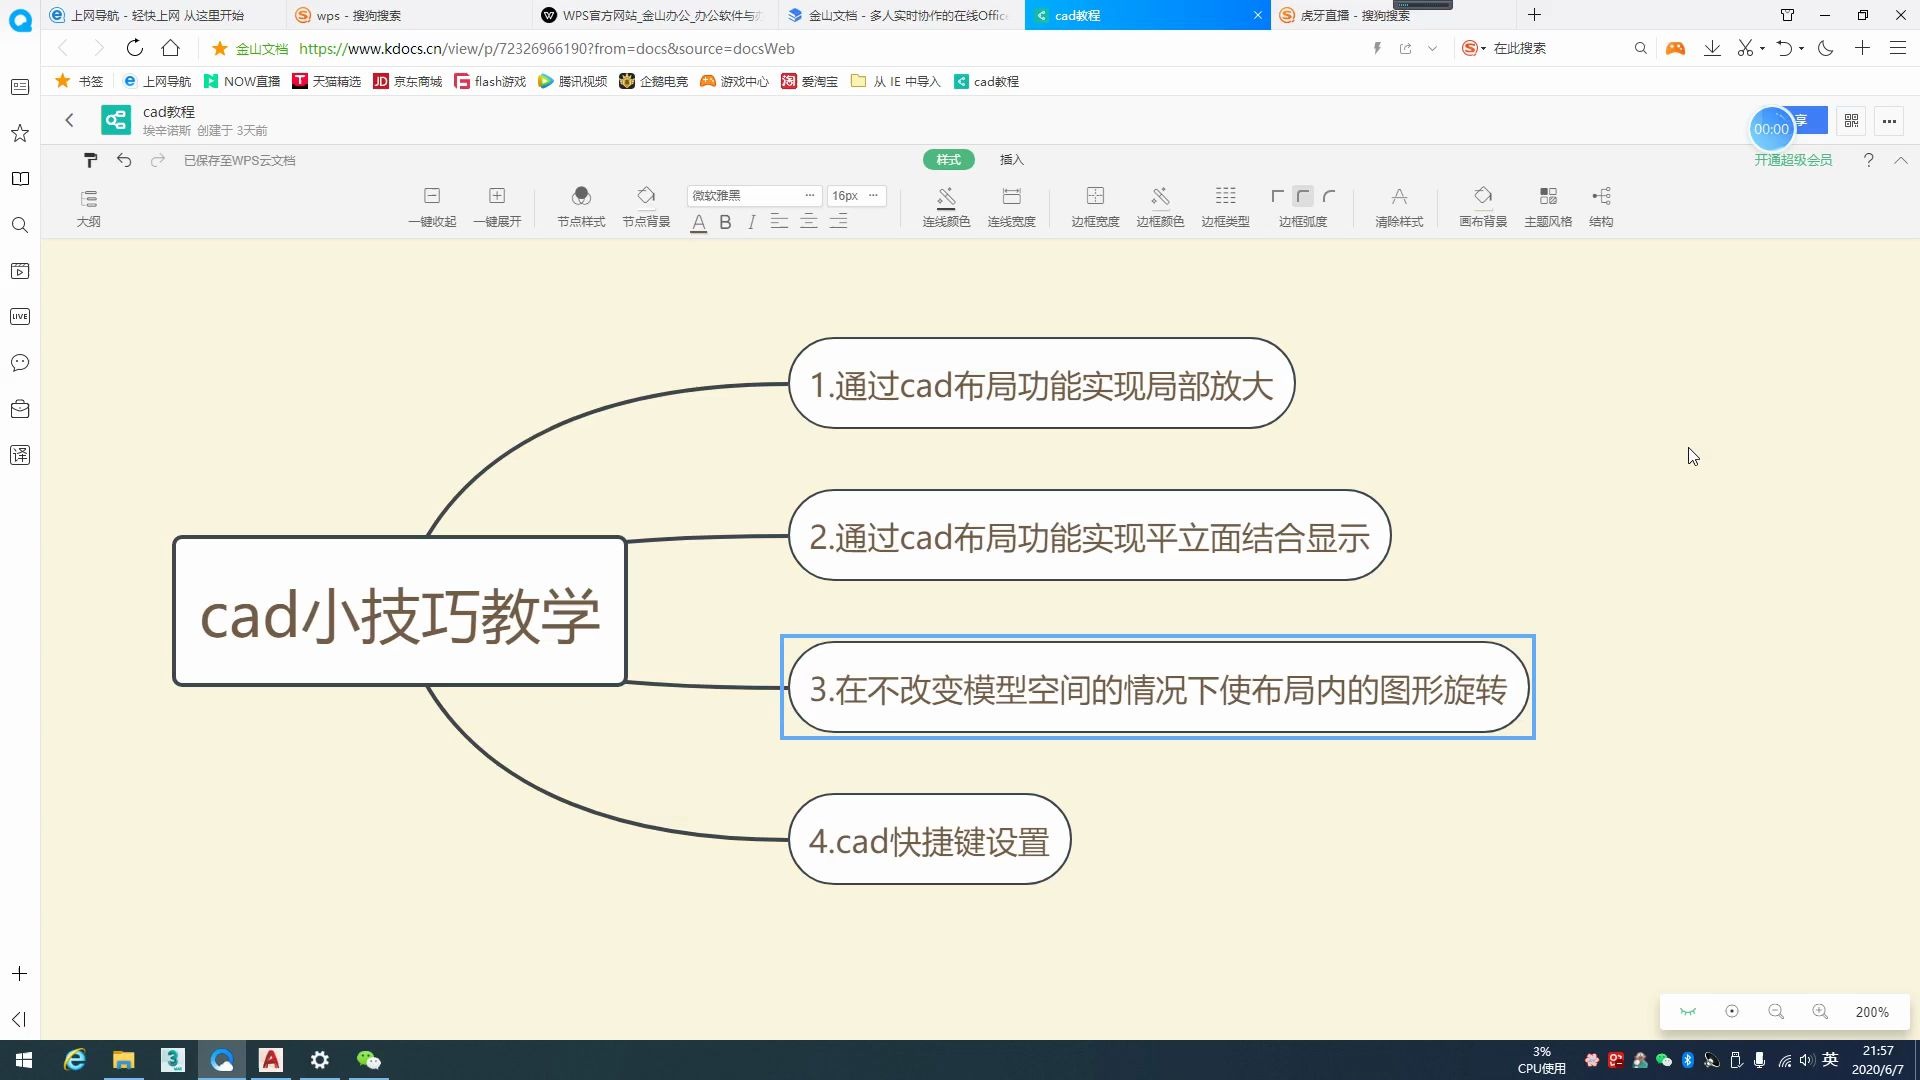1920x1080 pixels.
Task: Center align node text
Action: (x=809, y=222)
